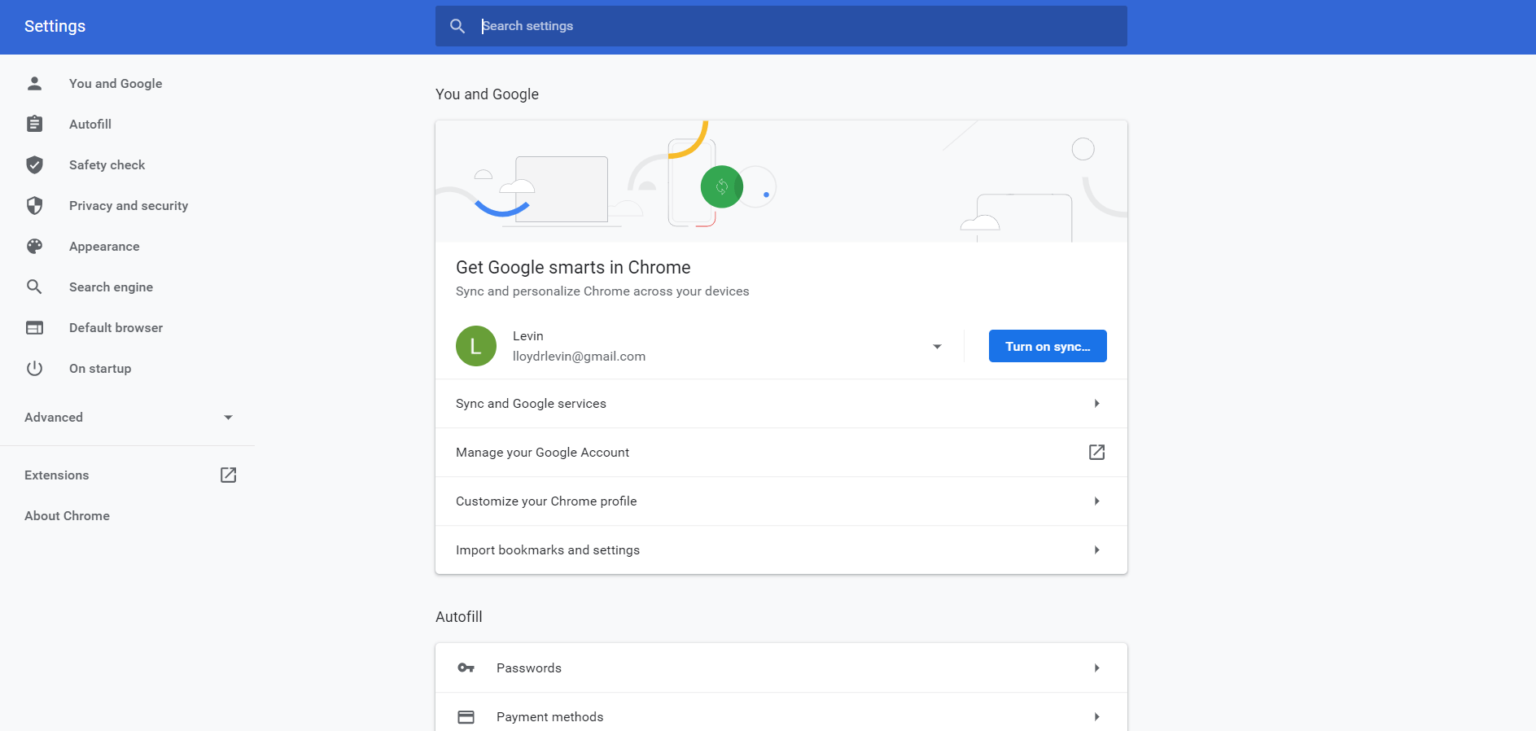The width and height of the screenshot is (1536, 731).
Task: Click the You and Google section heading in main panel
Action: [487, 94]
